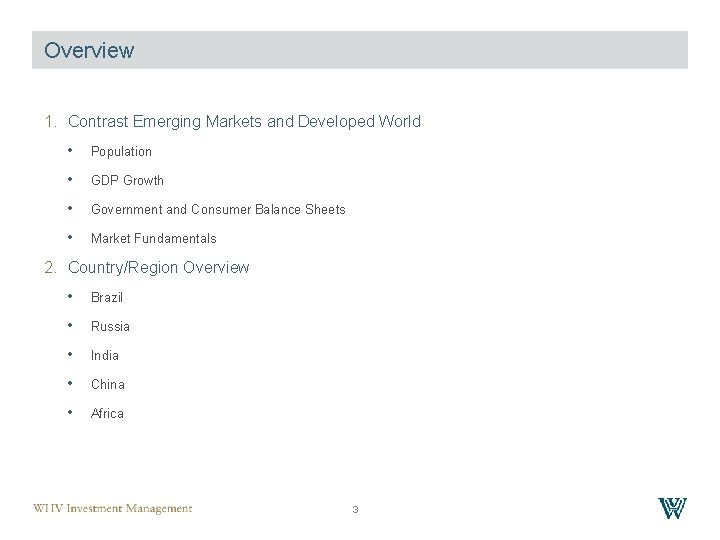This screenshot has height=540, width=720.
Task: Click "Government and Consumer Balance Sheets" text
Action: pyautogui.click(x=218, y=210)
